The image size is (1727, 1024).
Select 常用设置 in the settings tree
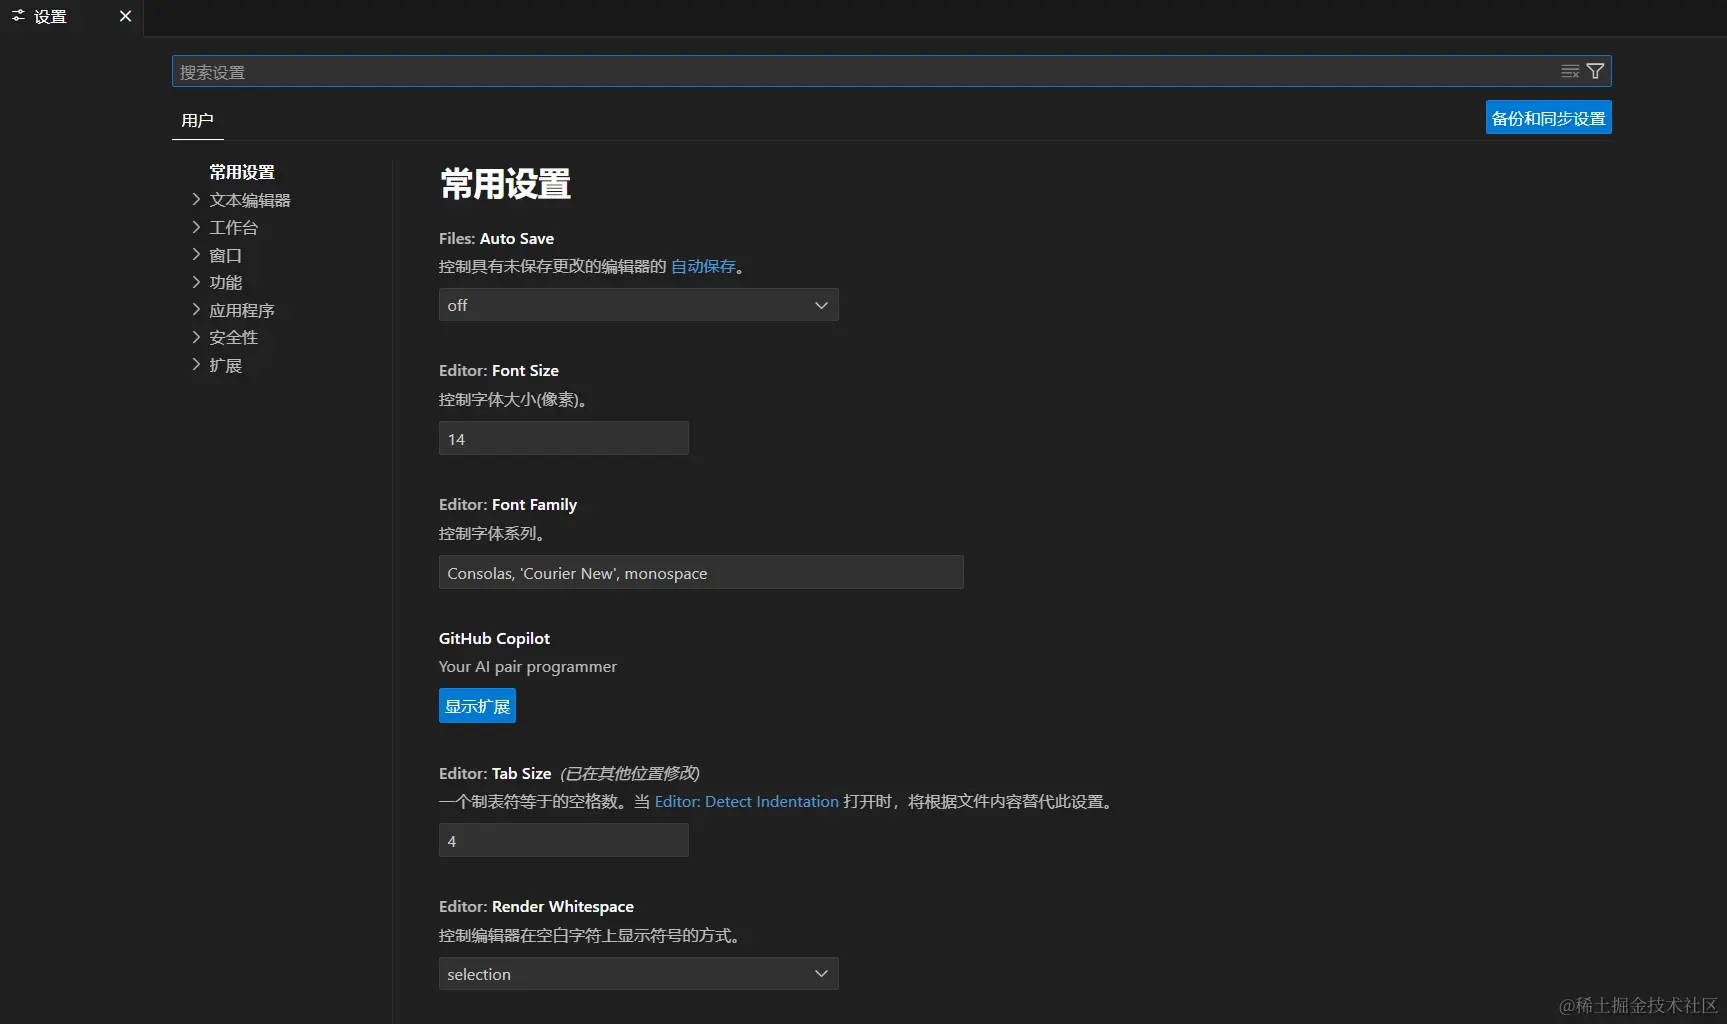(x=242, y=172)
